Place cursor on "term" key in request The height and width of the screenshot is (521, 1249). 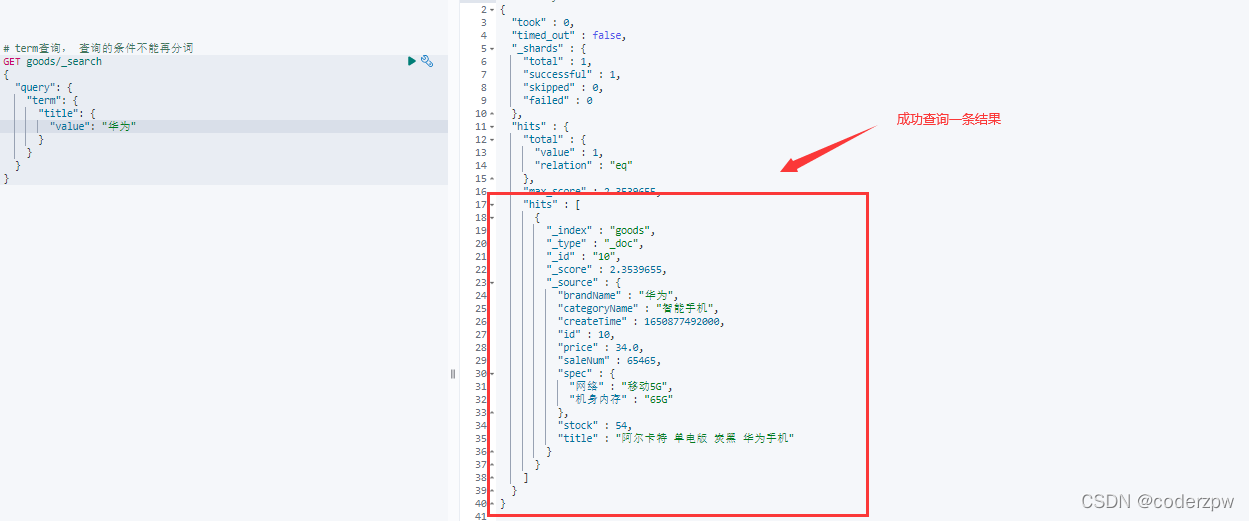coord(44,100)
